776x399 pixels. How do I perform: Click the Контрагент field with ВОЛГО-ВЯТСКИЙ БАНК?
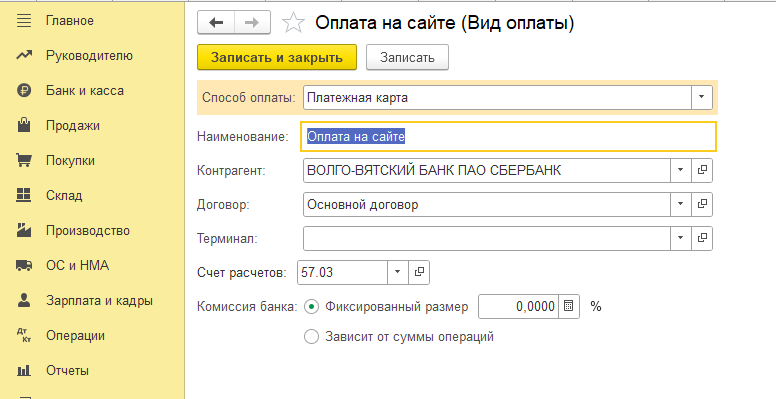tap(486, 170)
